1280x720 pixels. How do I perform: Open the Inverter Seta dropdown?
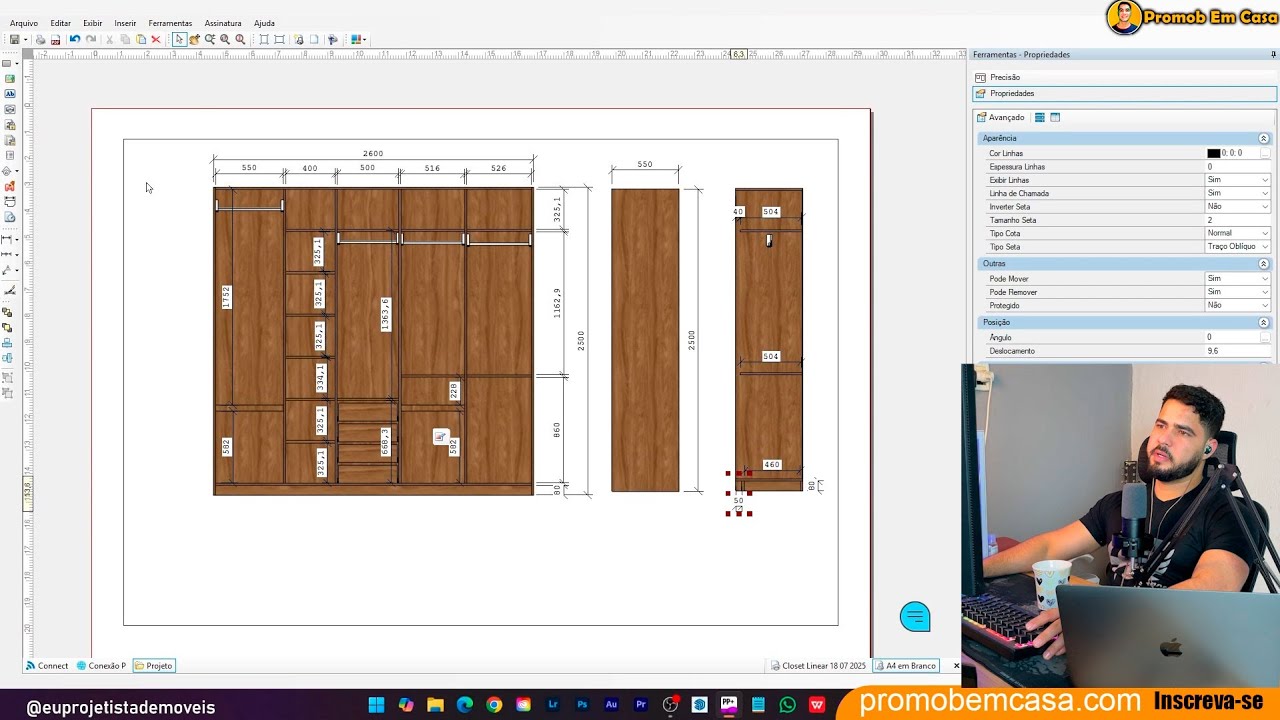pyautogui.click(x=1265, y=207)
